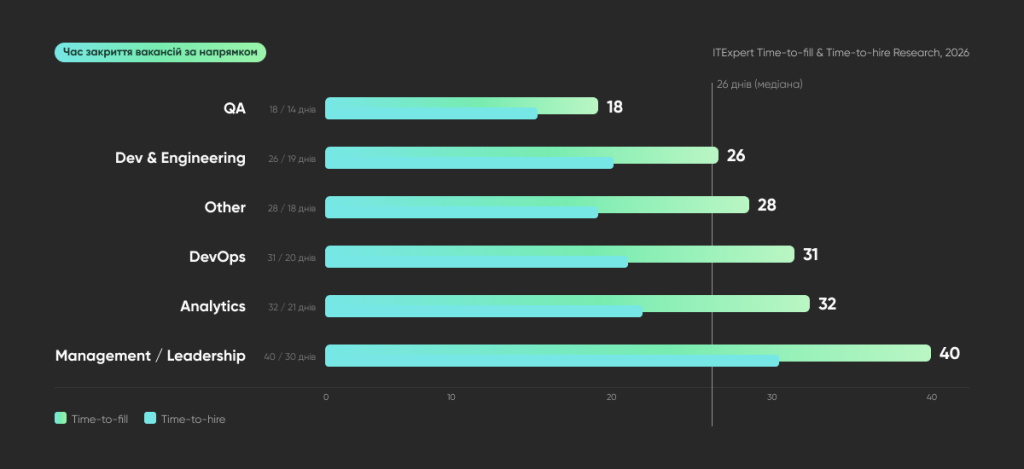Click the ITExpert Research 2026 source text
The width and height of the screenshot is (1024, 469).
pos(840,53)
